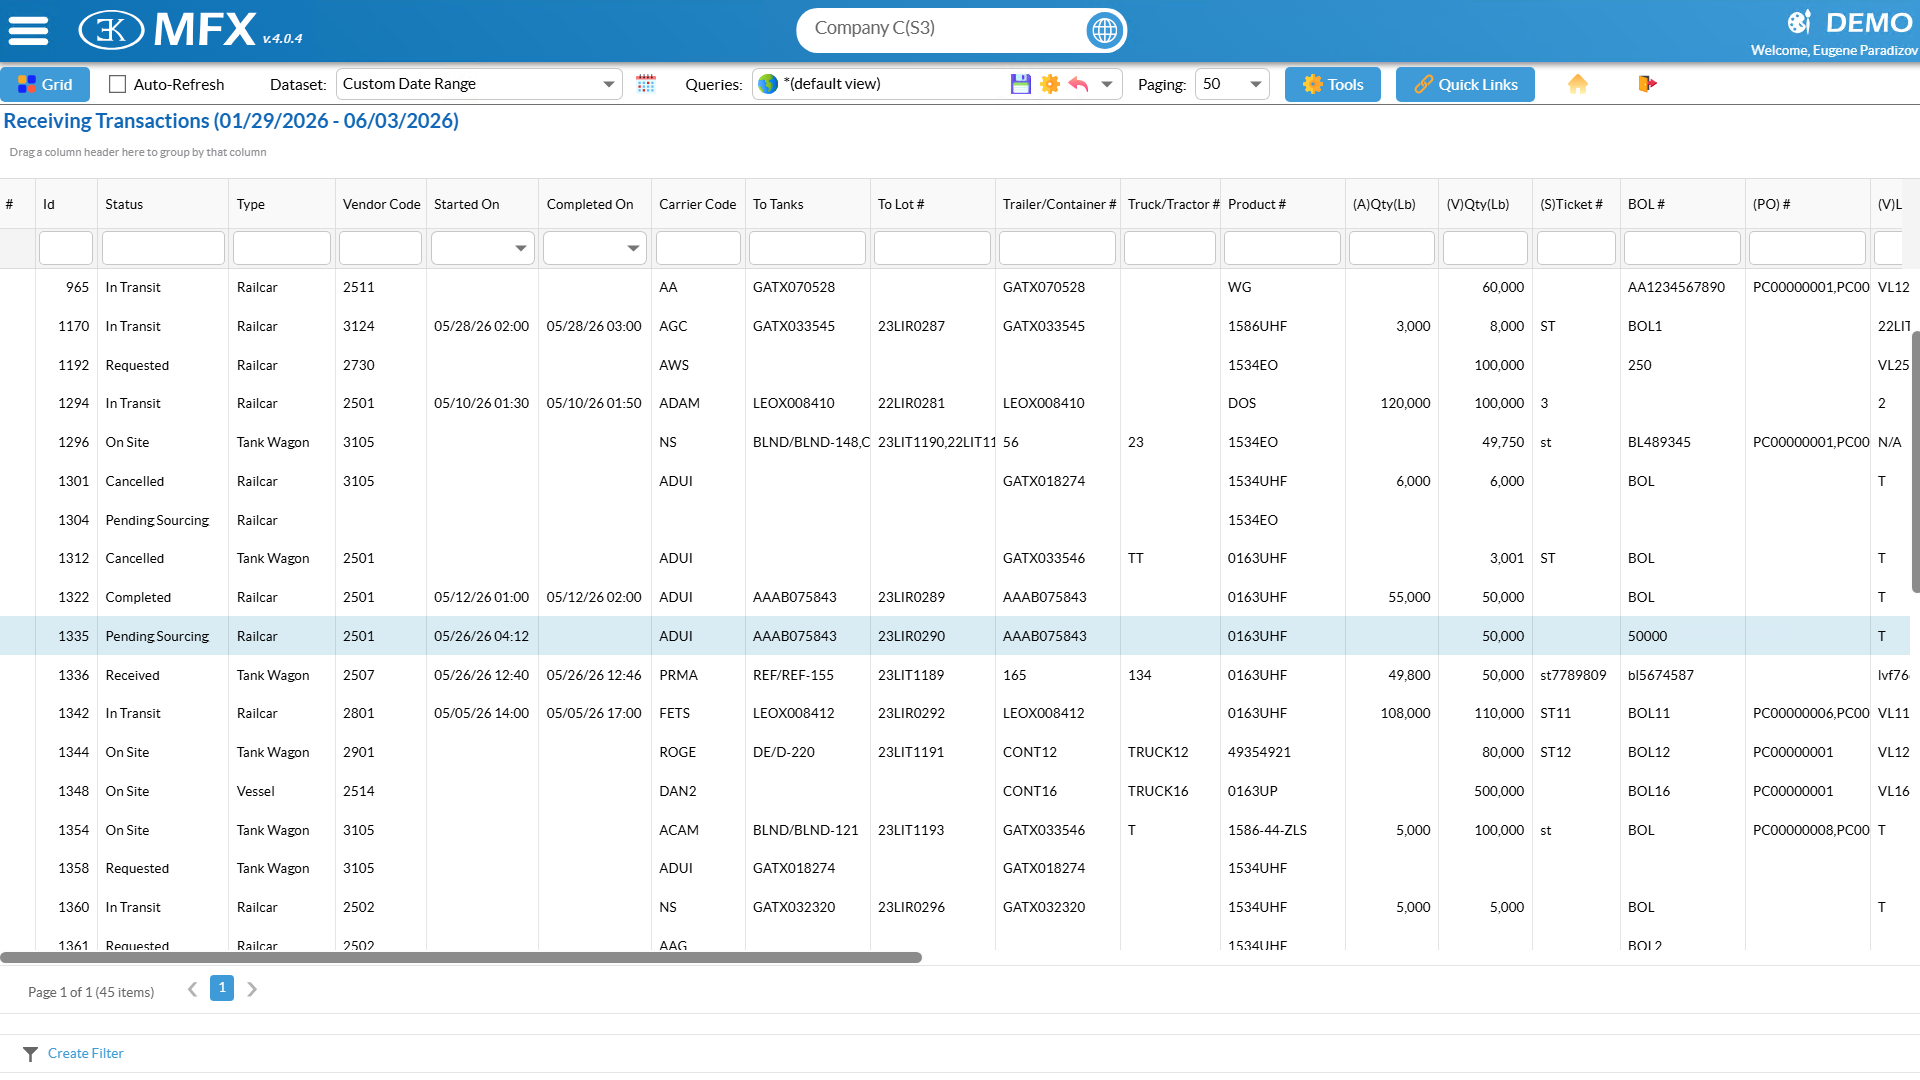Open the Completed On filter dropdown

coord(633,248)
